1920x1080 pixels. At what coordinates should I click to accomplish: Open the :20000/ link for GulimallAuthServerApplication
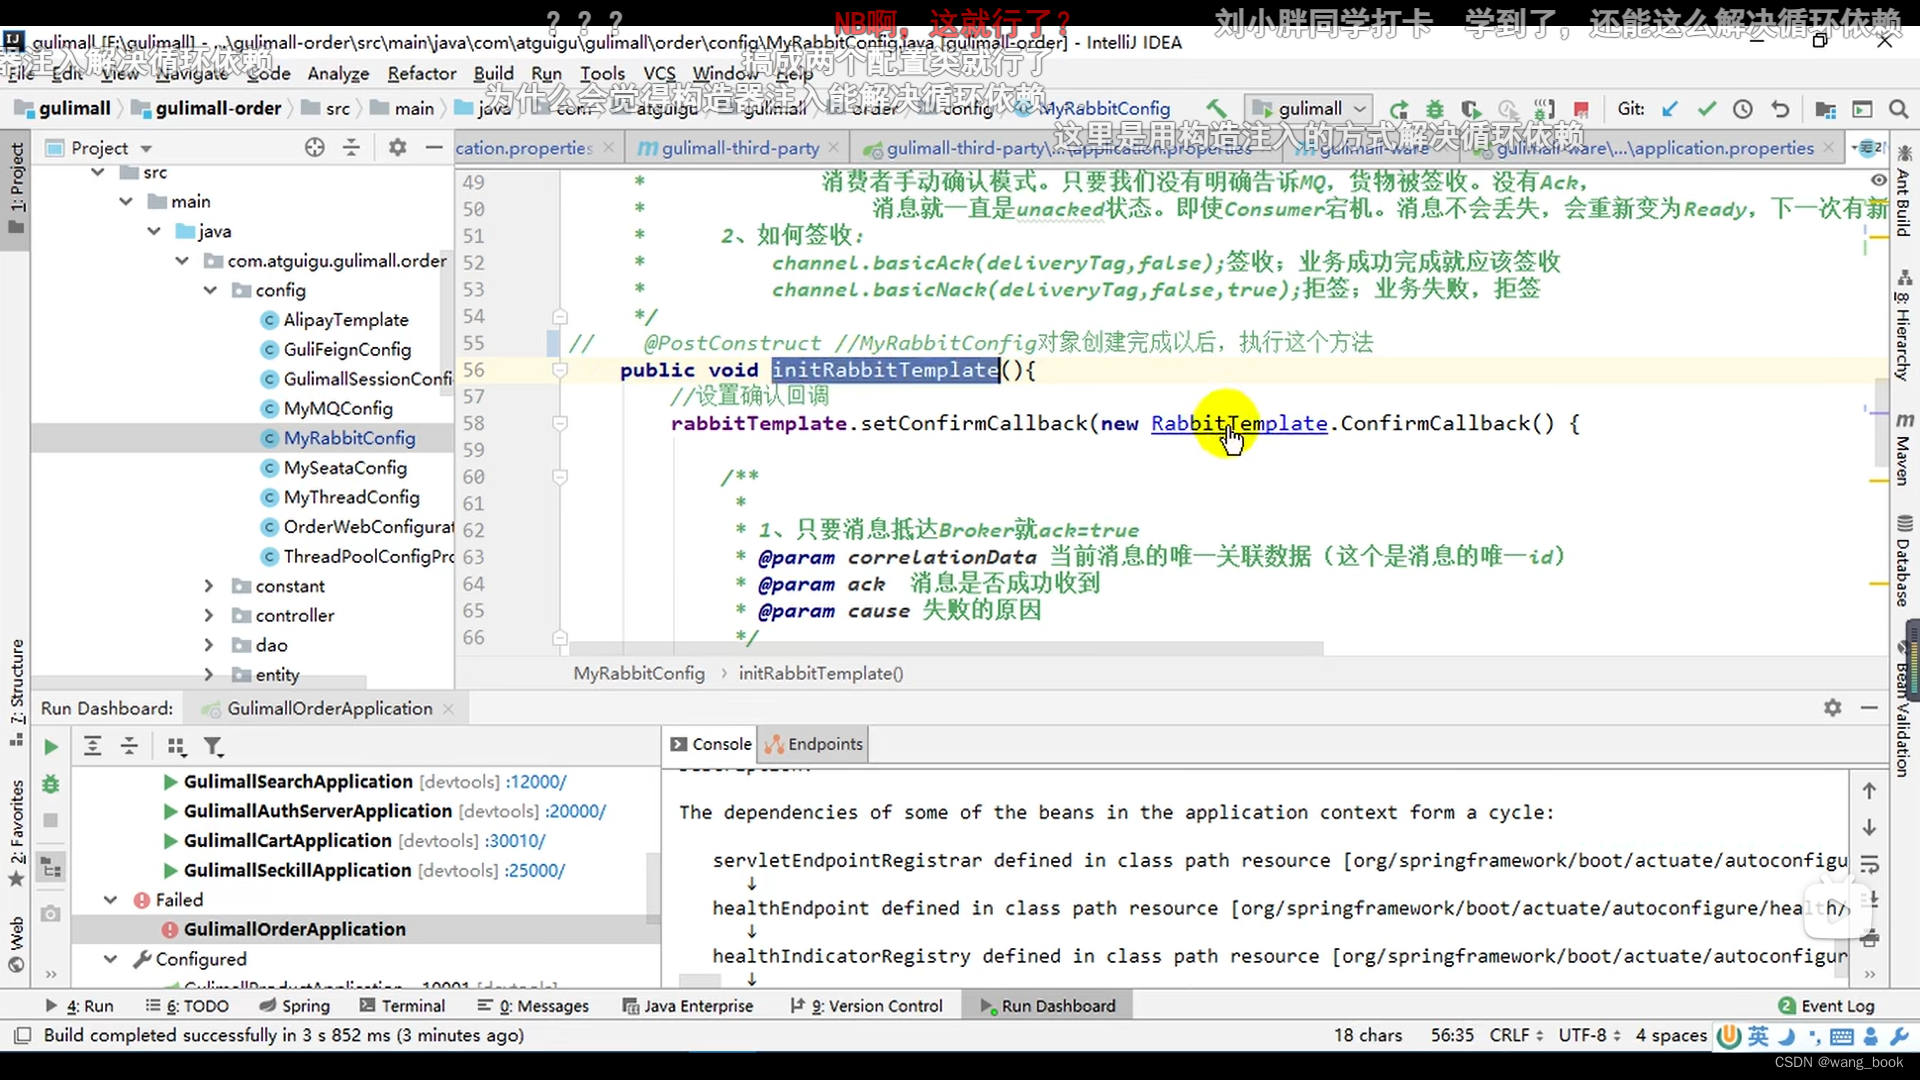(x=575, y=811)
